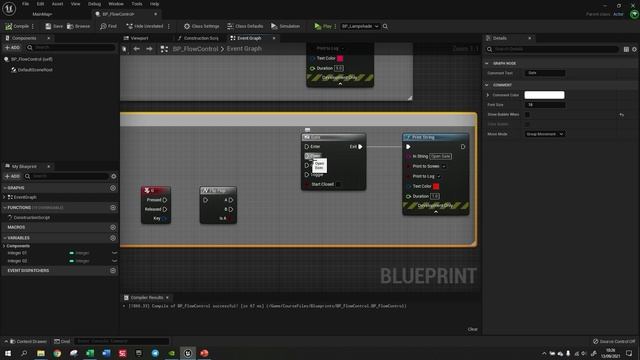Expand EventGraph tree item in My Blueprint
Viewport: 640px width, 360px height.
4,197
